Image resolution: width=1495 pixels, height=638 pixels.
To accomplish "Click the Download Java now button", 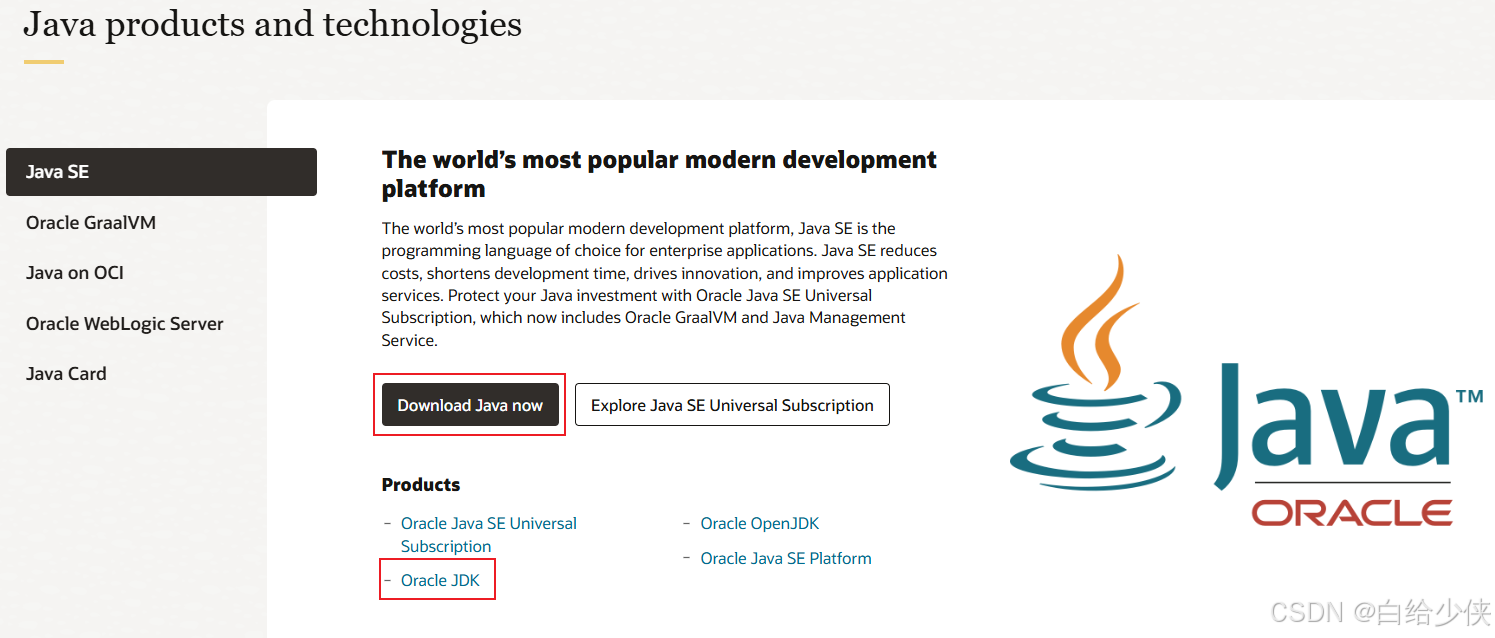I will point(470,405).
